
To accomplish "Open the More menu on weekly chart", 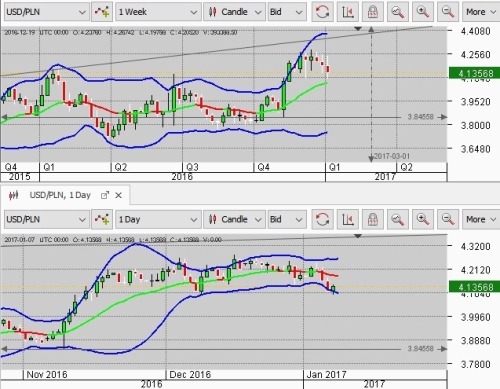I will coord(481,12).
